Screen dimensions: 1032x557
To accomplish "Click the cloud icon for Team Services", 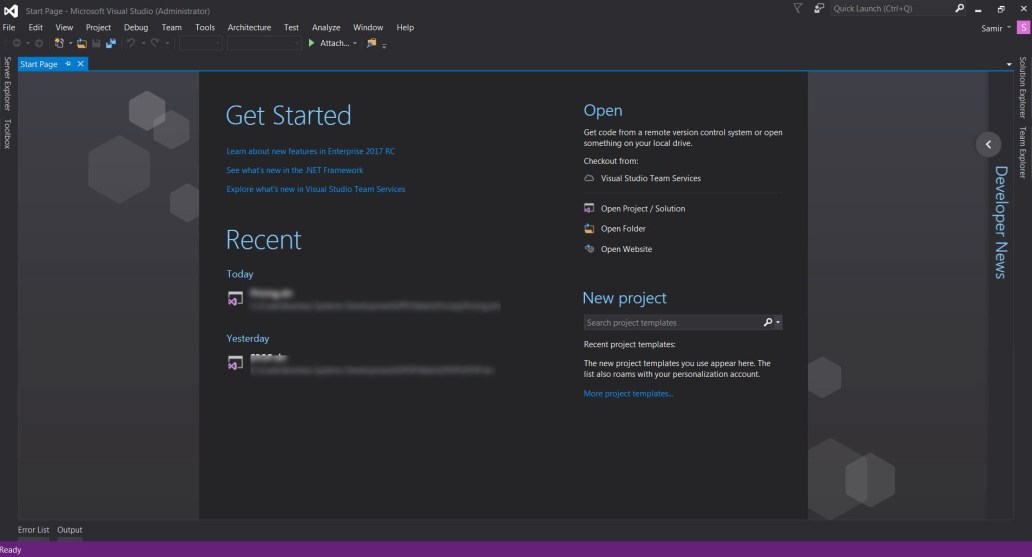I will 589,178.
